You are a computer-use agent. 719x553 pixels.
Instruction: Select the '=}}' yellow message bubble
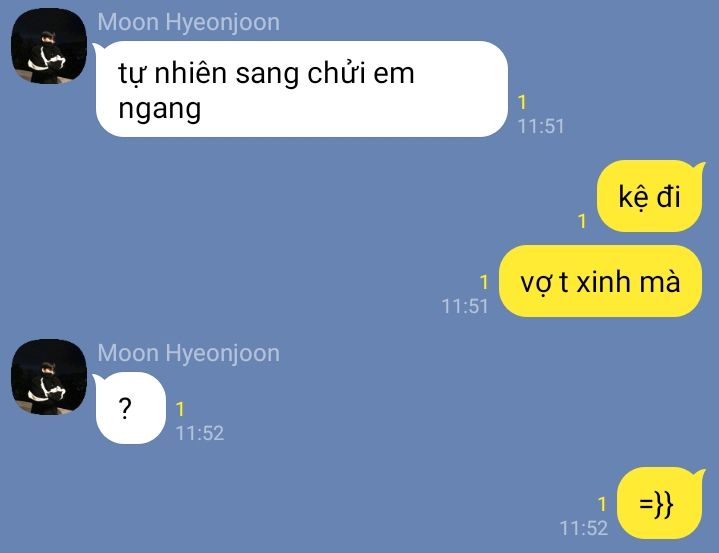[660, 503]
